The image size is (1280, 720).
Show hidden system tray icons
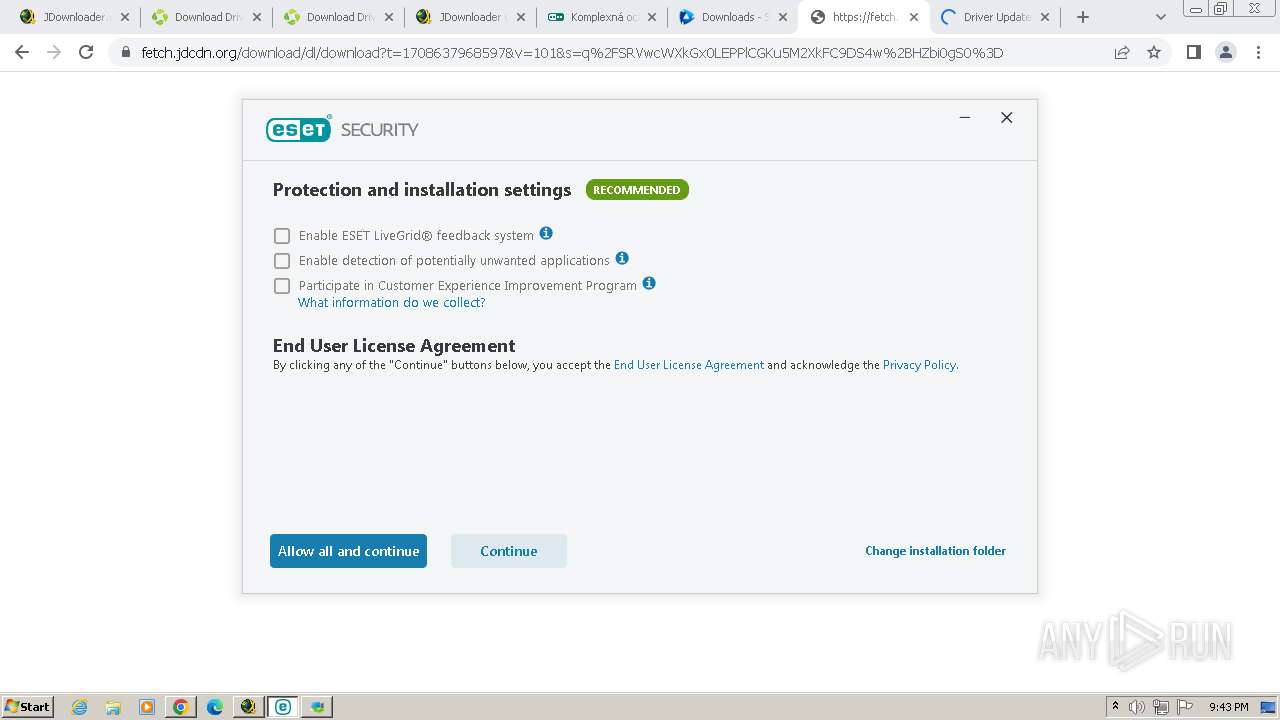[1115, 707]
